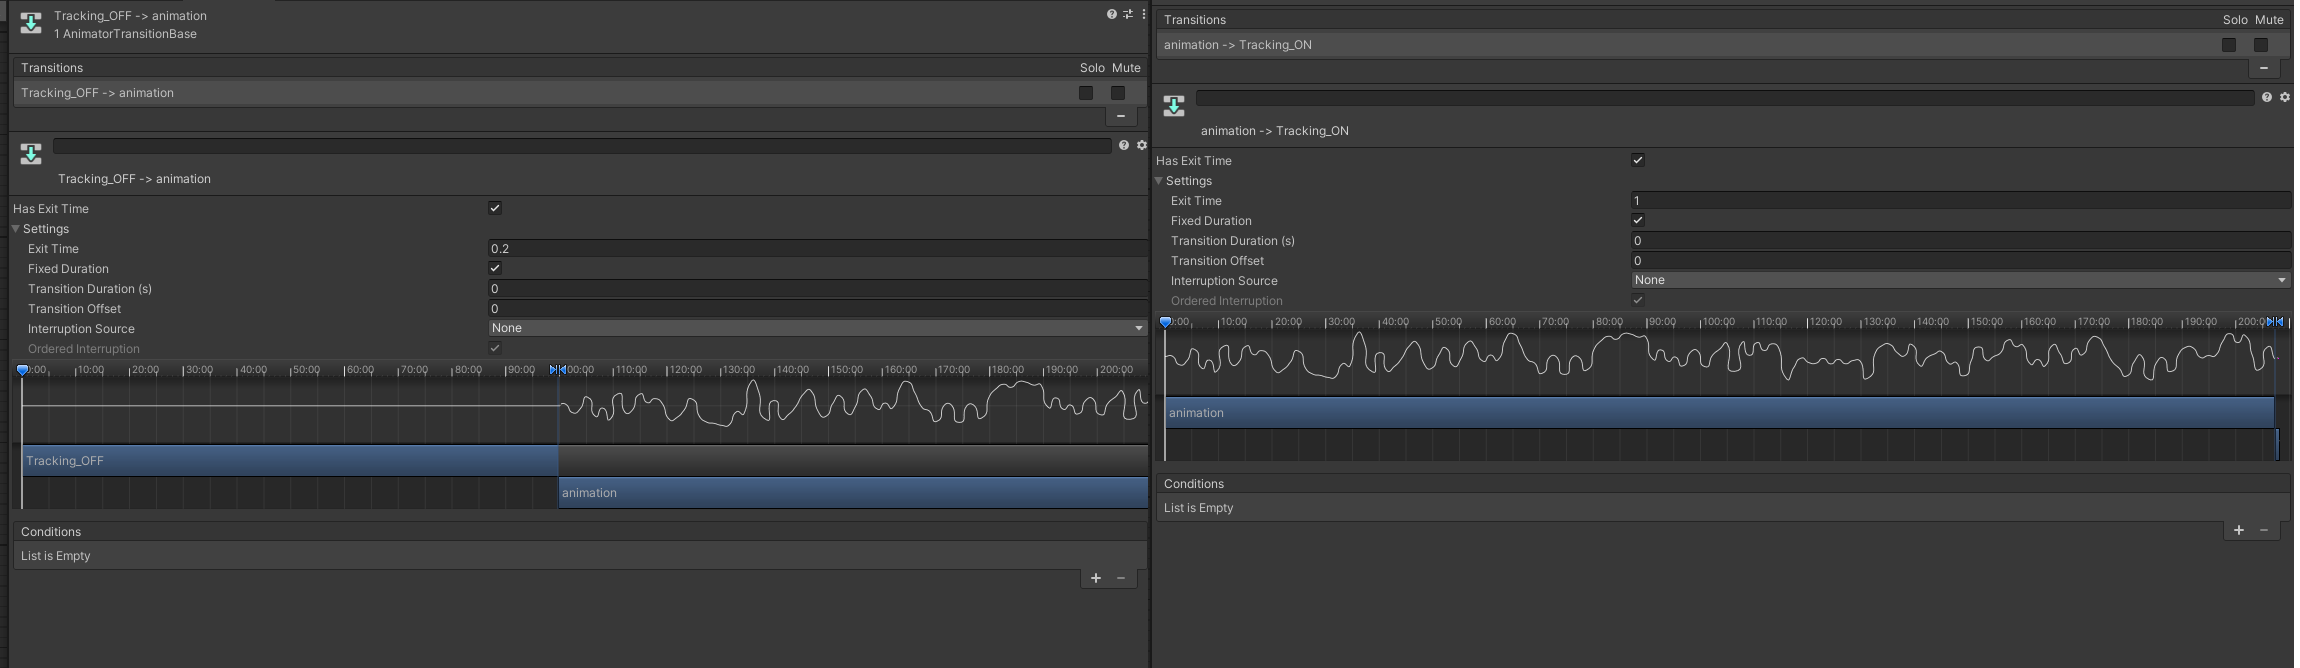
Task: Select the animation clip bar in right timeline
Action: coord(1720,413)
